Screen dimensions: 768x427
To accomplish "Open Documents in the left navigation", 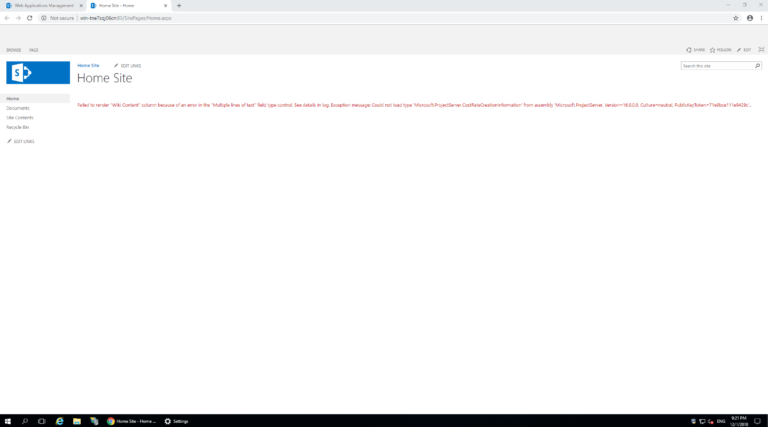I will [18, 108].
